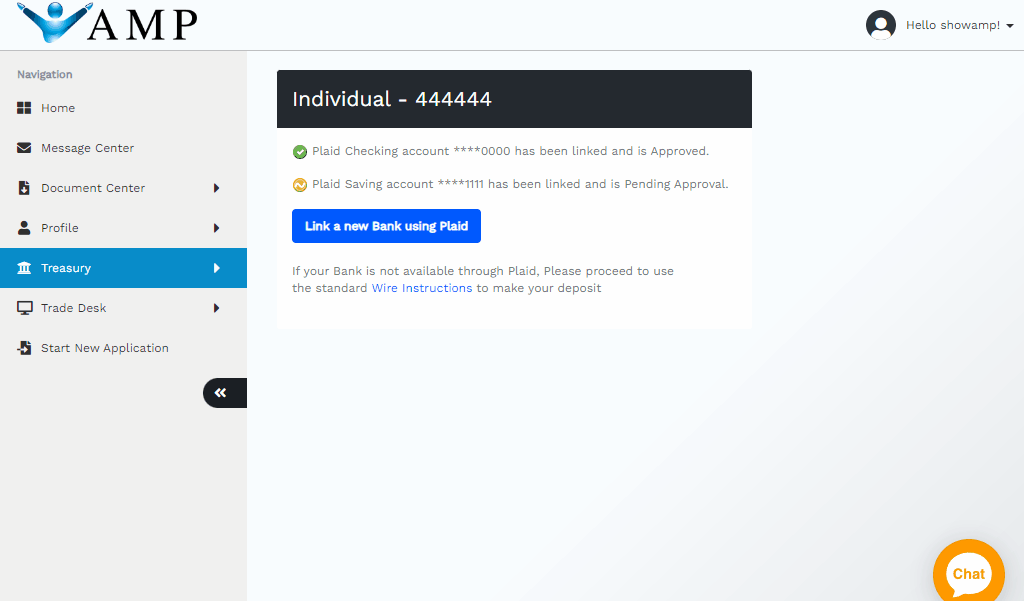The height and width of the screenshot is (601, 1024).
Task: Expand the Treasury submenu arrow
Action: [216, 268]
